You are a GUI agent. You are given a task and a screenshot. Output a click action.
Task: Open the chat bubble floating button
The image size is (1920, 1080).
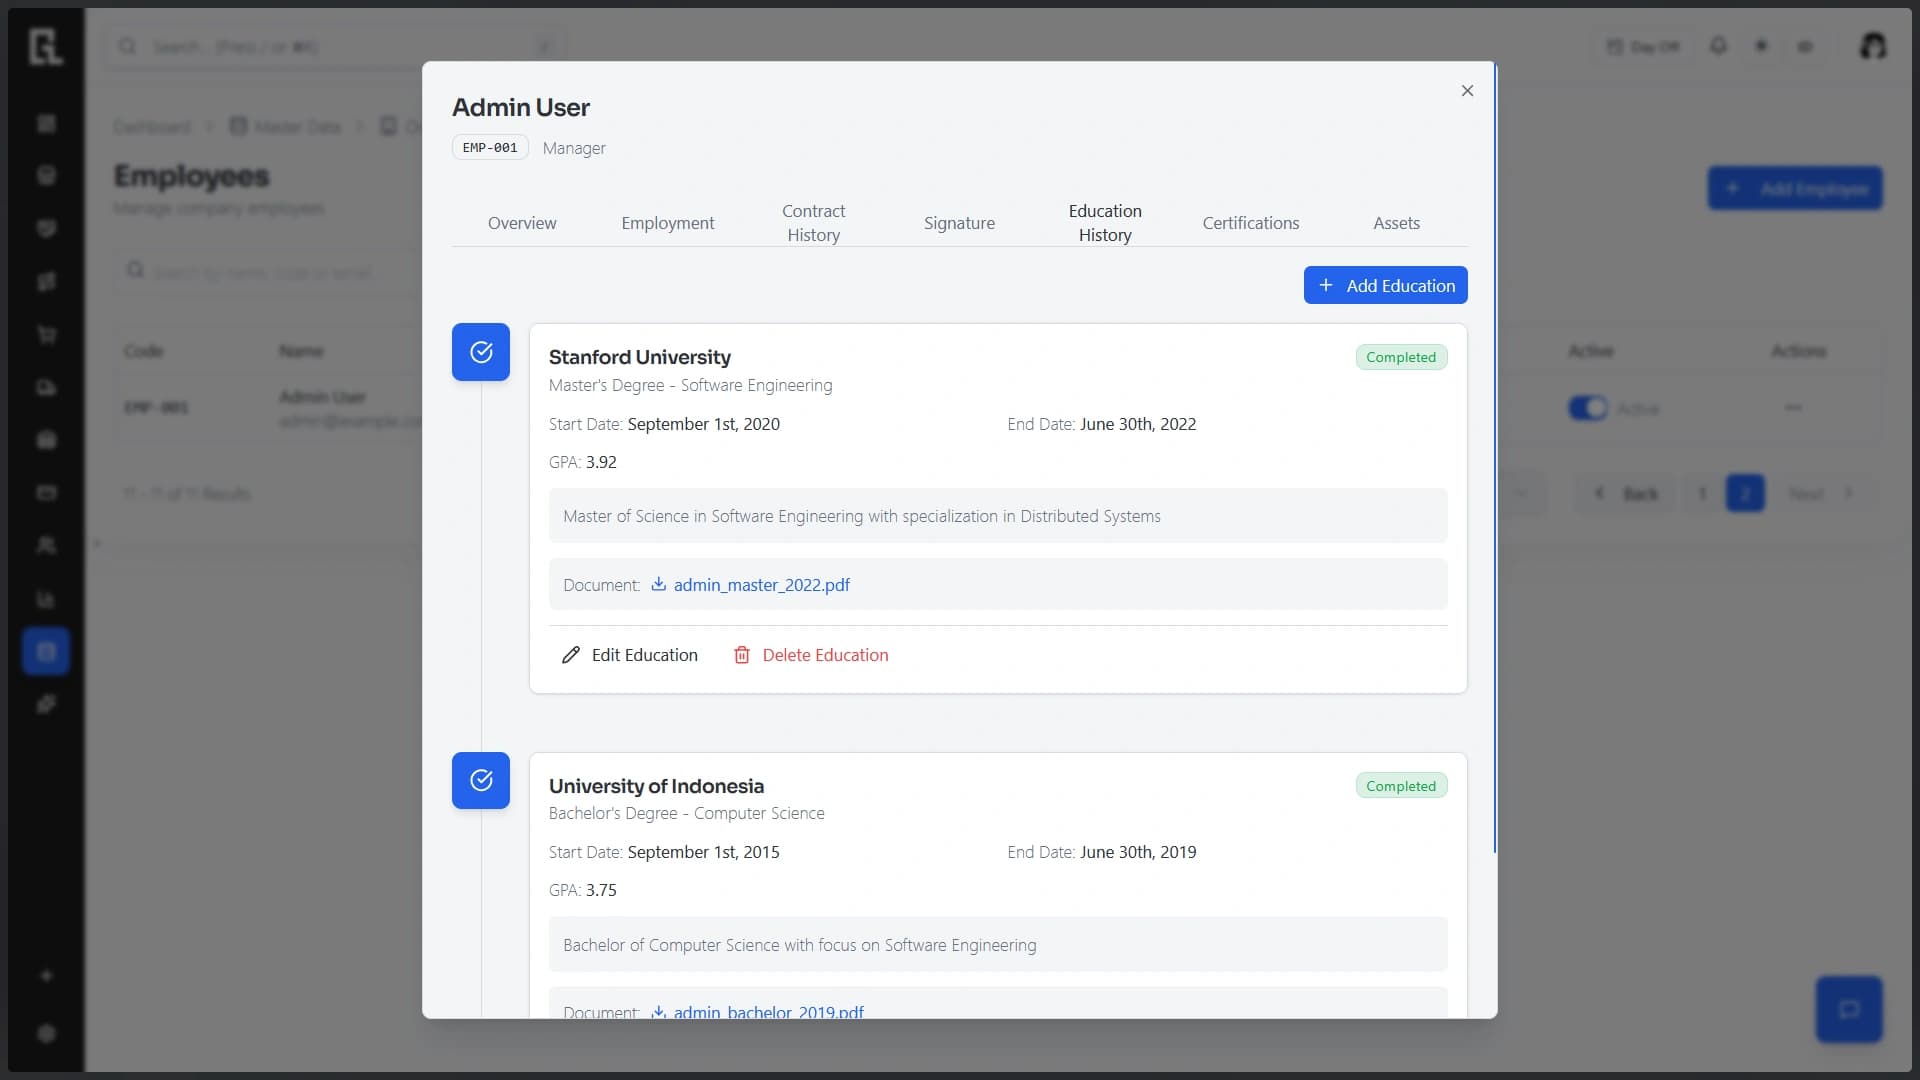(1849, 1009)
